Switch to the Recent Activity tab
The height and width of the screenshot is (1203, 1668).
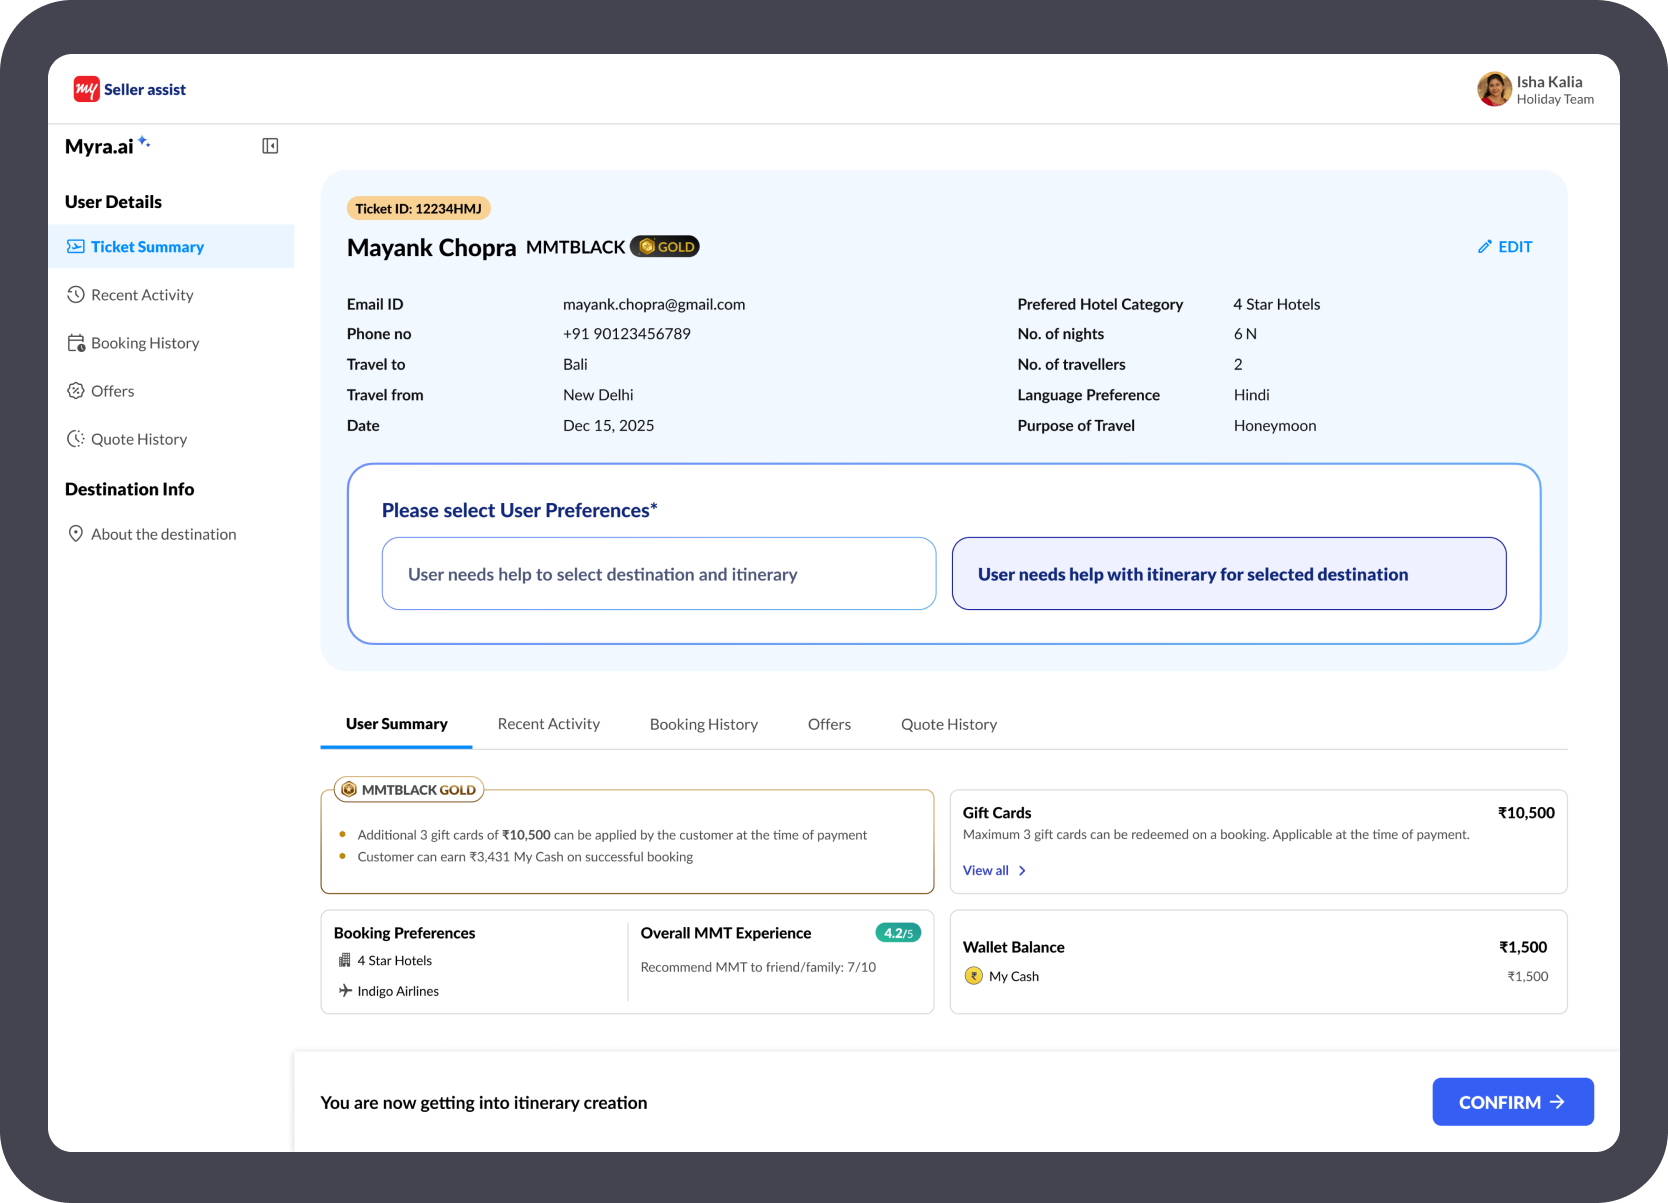[x=549, y=724]
